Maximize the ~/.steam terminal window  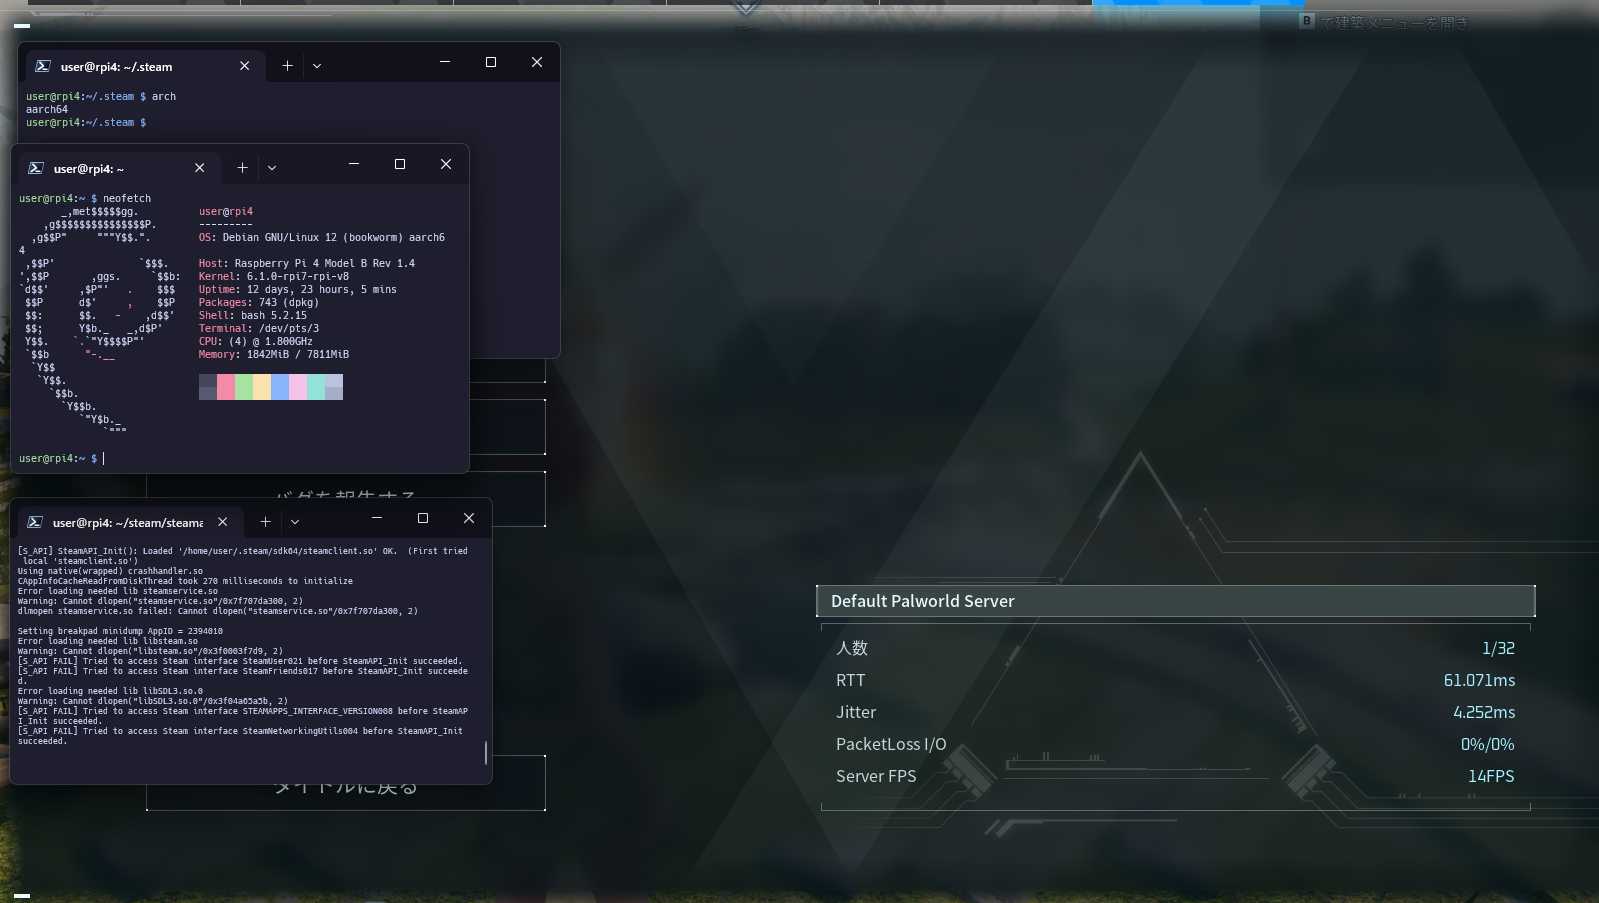491,62
